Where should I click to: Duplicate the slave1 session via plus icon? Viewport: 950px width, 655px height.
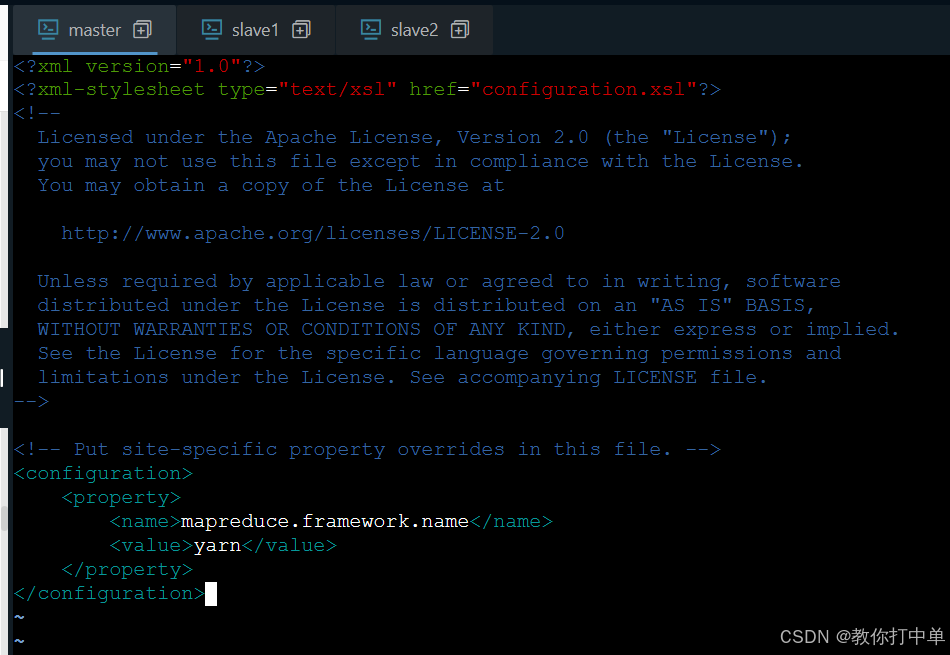(301, 29)
